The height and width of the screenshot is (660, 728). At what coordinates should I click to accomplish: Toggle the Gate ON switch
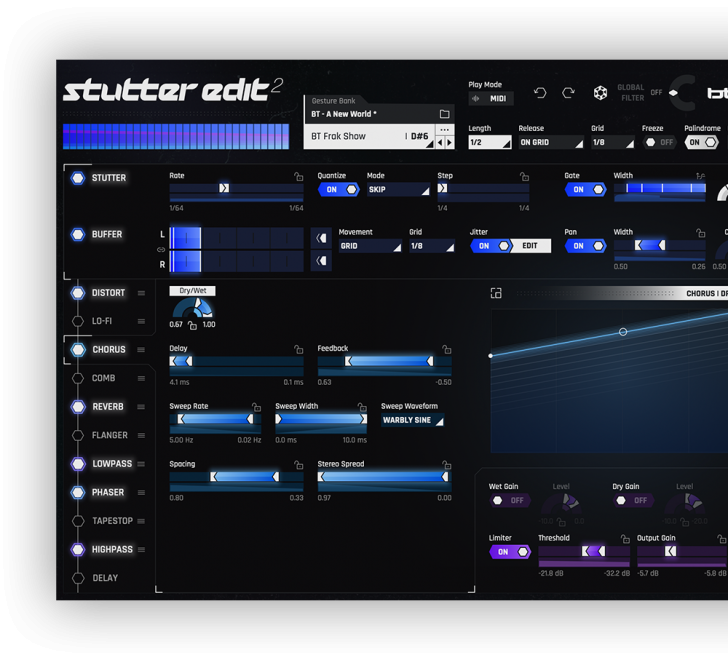click(x=585, y=189)
